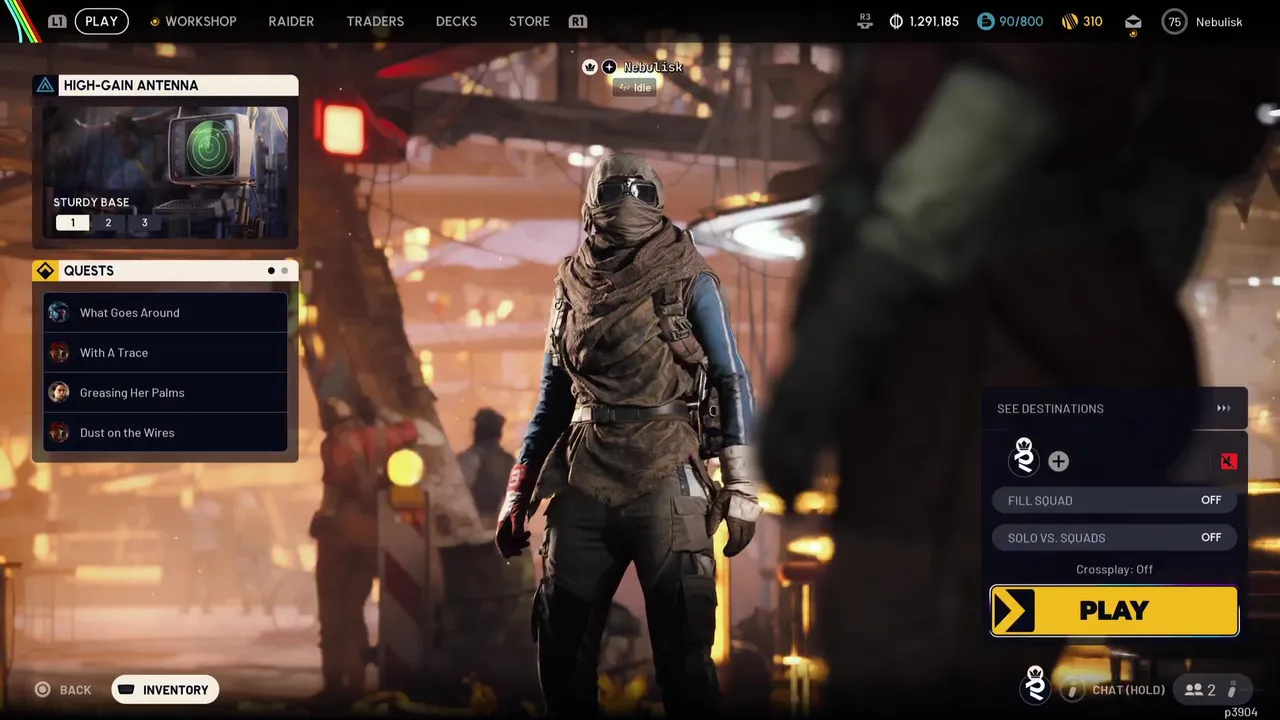
Task: Click the yellow striped currency icon beside 310
Action: click(1069, 21)
